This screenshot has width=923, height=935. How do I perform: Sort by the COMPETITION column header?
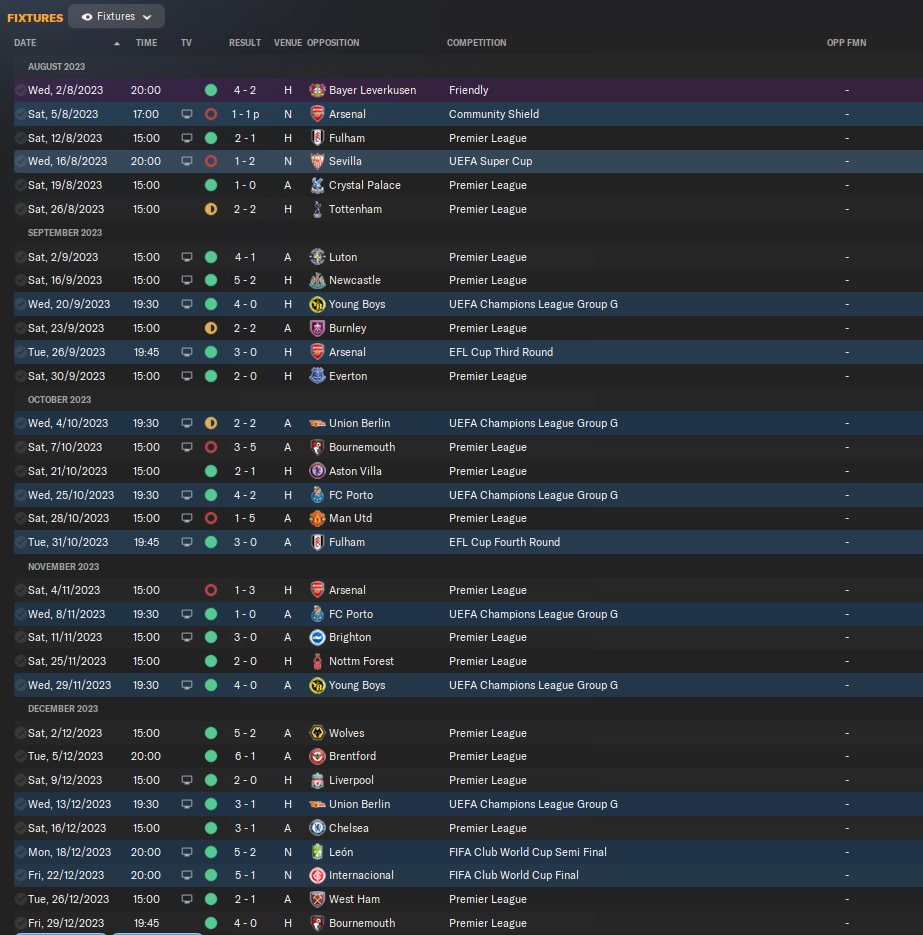coord(476,43)
